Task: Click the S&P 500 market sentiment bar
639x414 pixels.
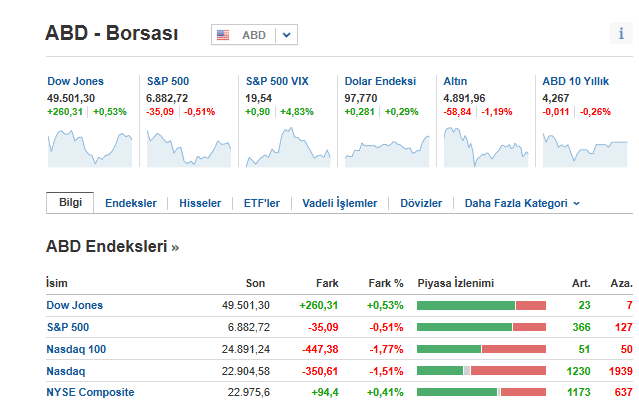Action: (481, 327)
